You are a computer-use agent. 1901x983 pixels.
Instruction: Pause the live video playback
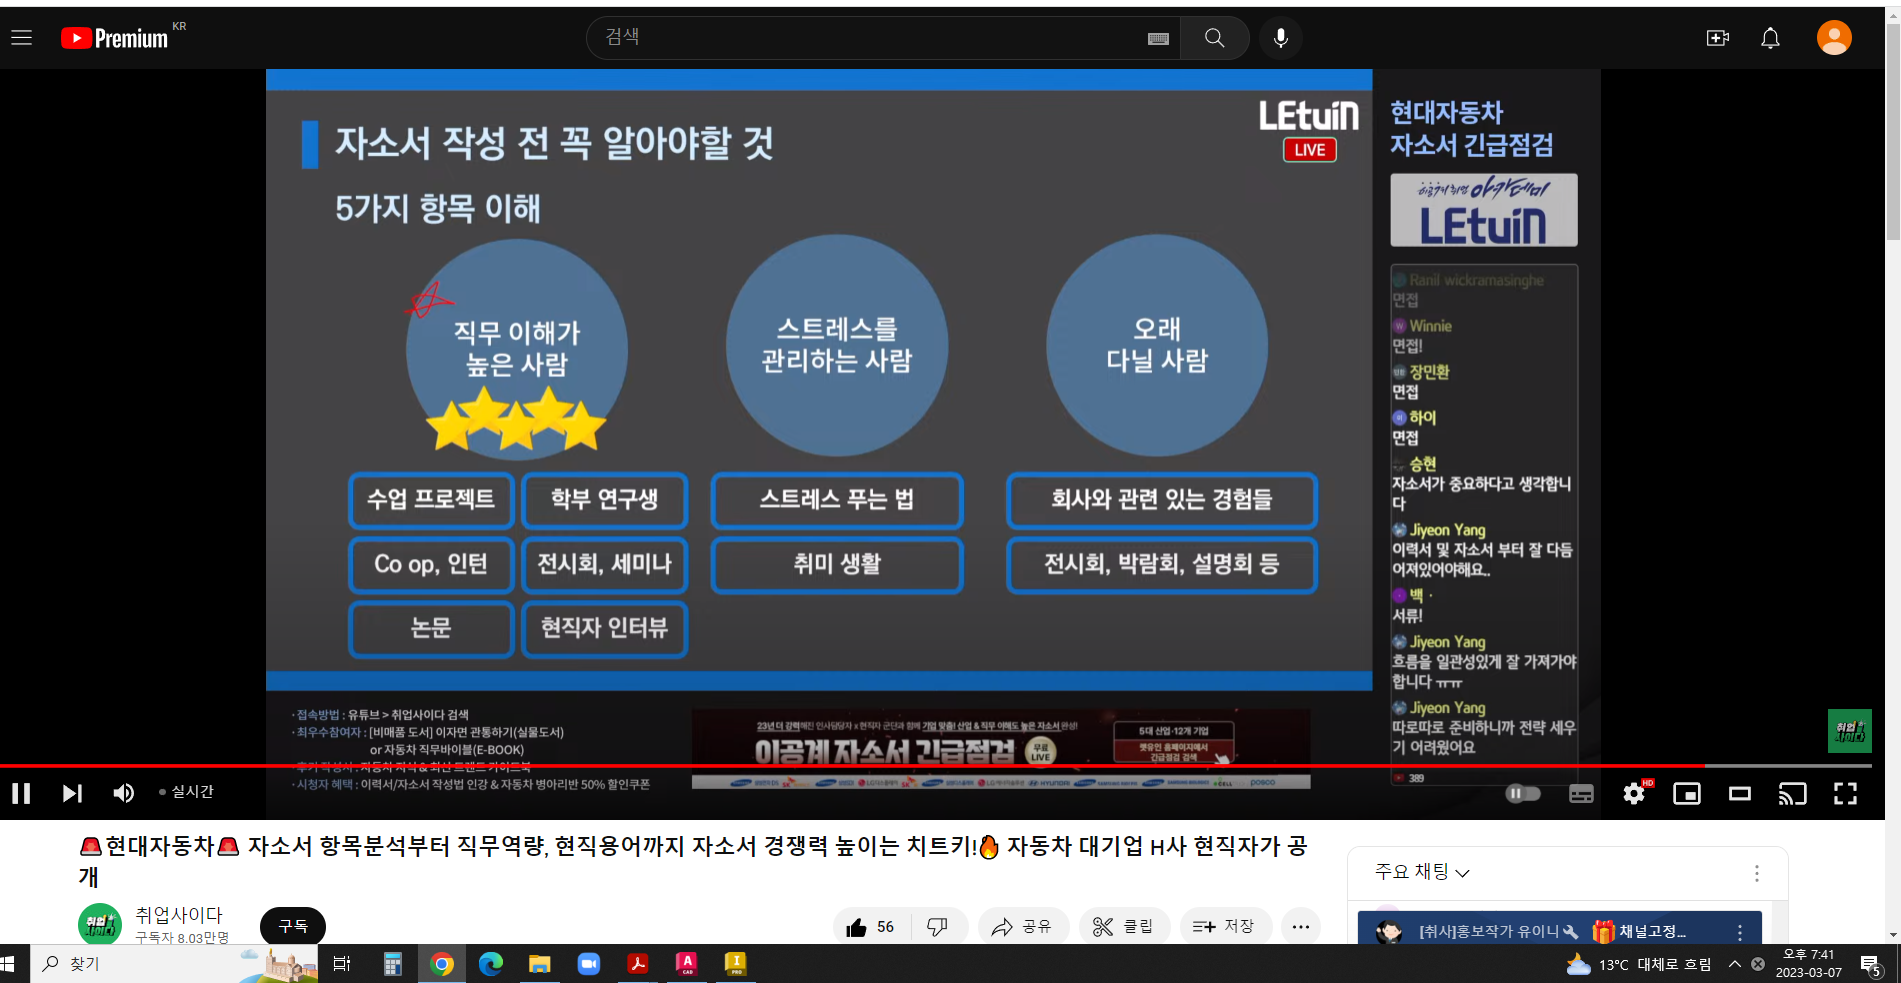coord(21,793)
